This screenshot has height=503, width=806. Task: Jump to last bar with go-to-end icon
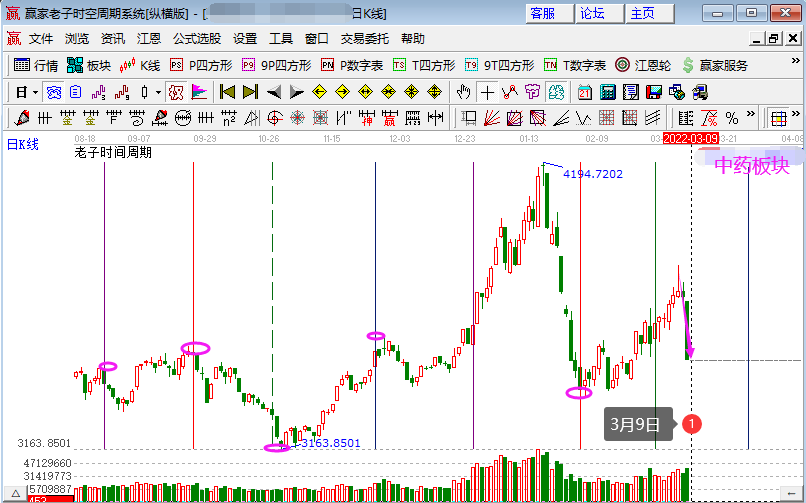(x=250, y=92)
